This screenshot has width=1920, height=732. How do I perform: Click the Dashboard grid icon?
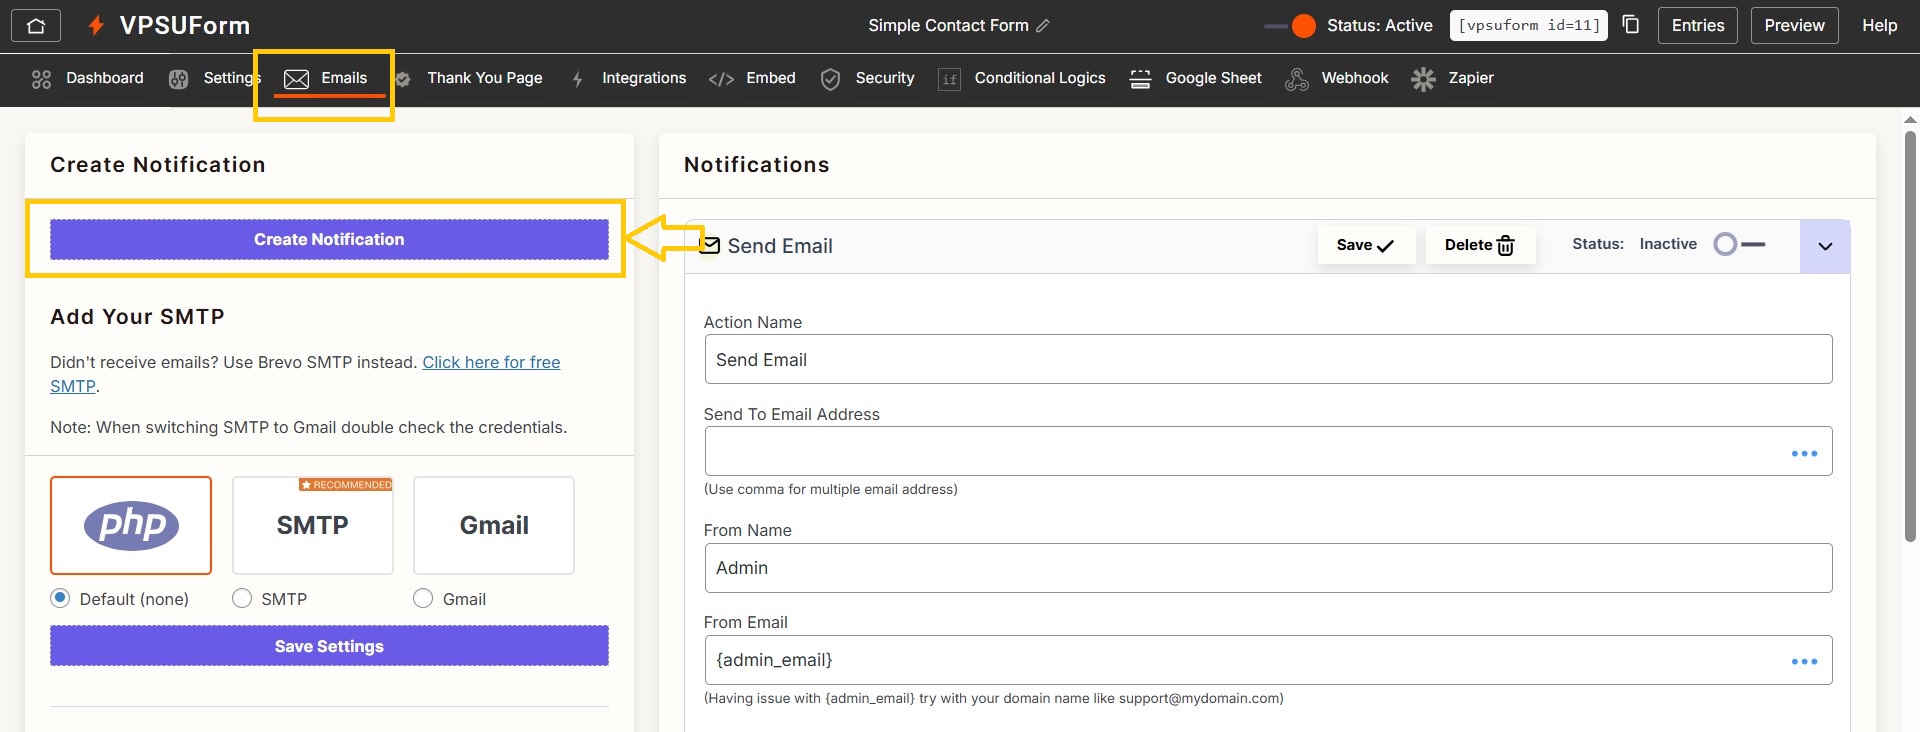41,79
